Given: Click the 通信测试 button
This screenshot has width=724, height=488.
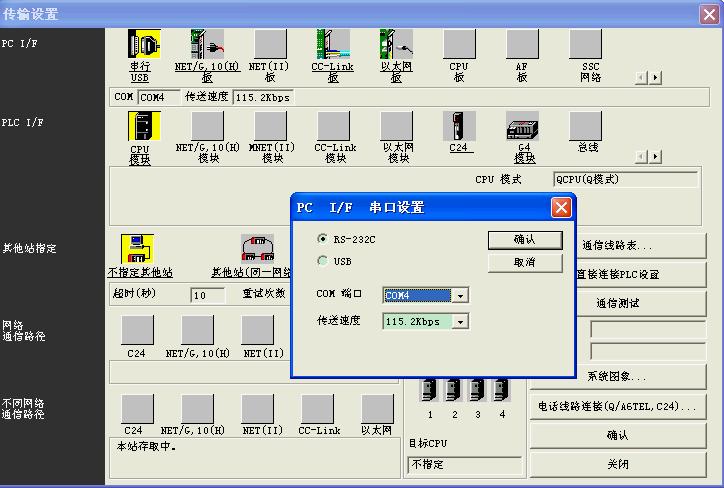Looking at the screenshot, I should click(x=617, y=303).
